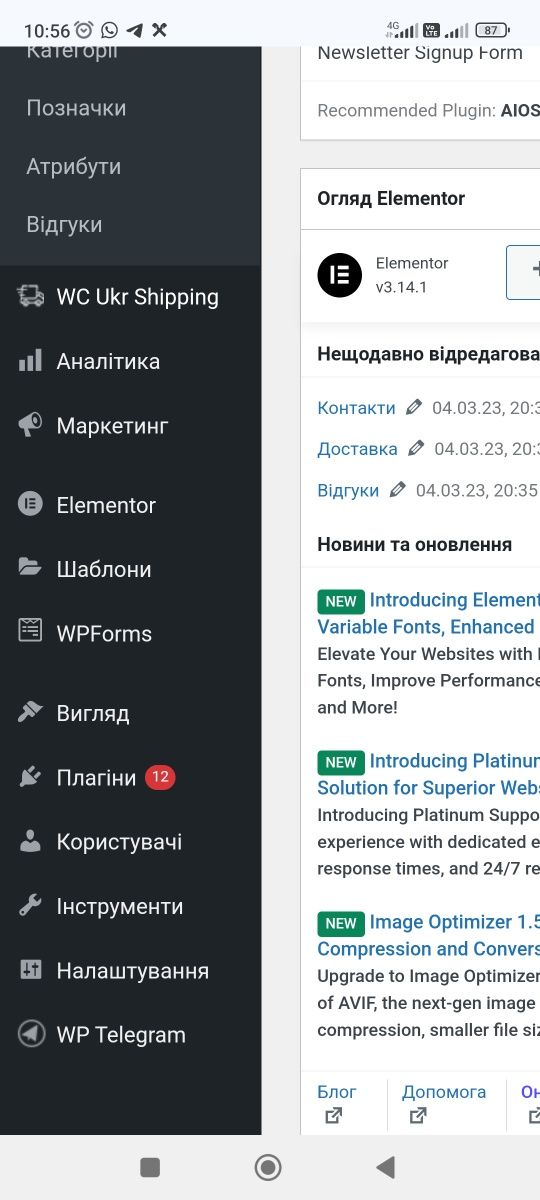Open the Допомога footer link
The width and height of the screenshot is (540, 1200).
444,1091
